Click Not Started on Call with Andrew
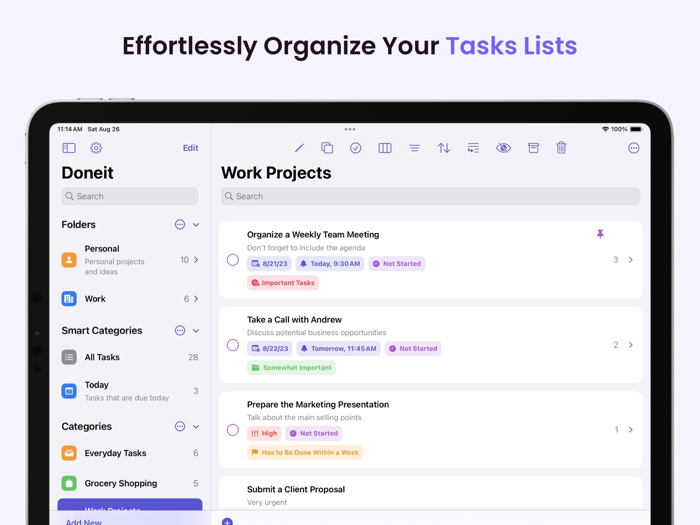The width and height of the screenshot is (700, 525). [x=413, y=348]
